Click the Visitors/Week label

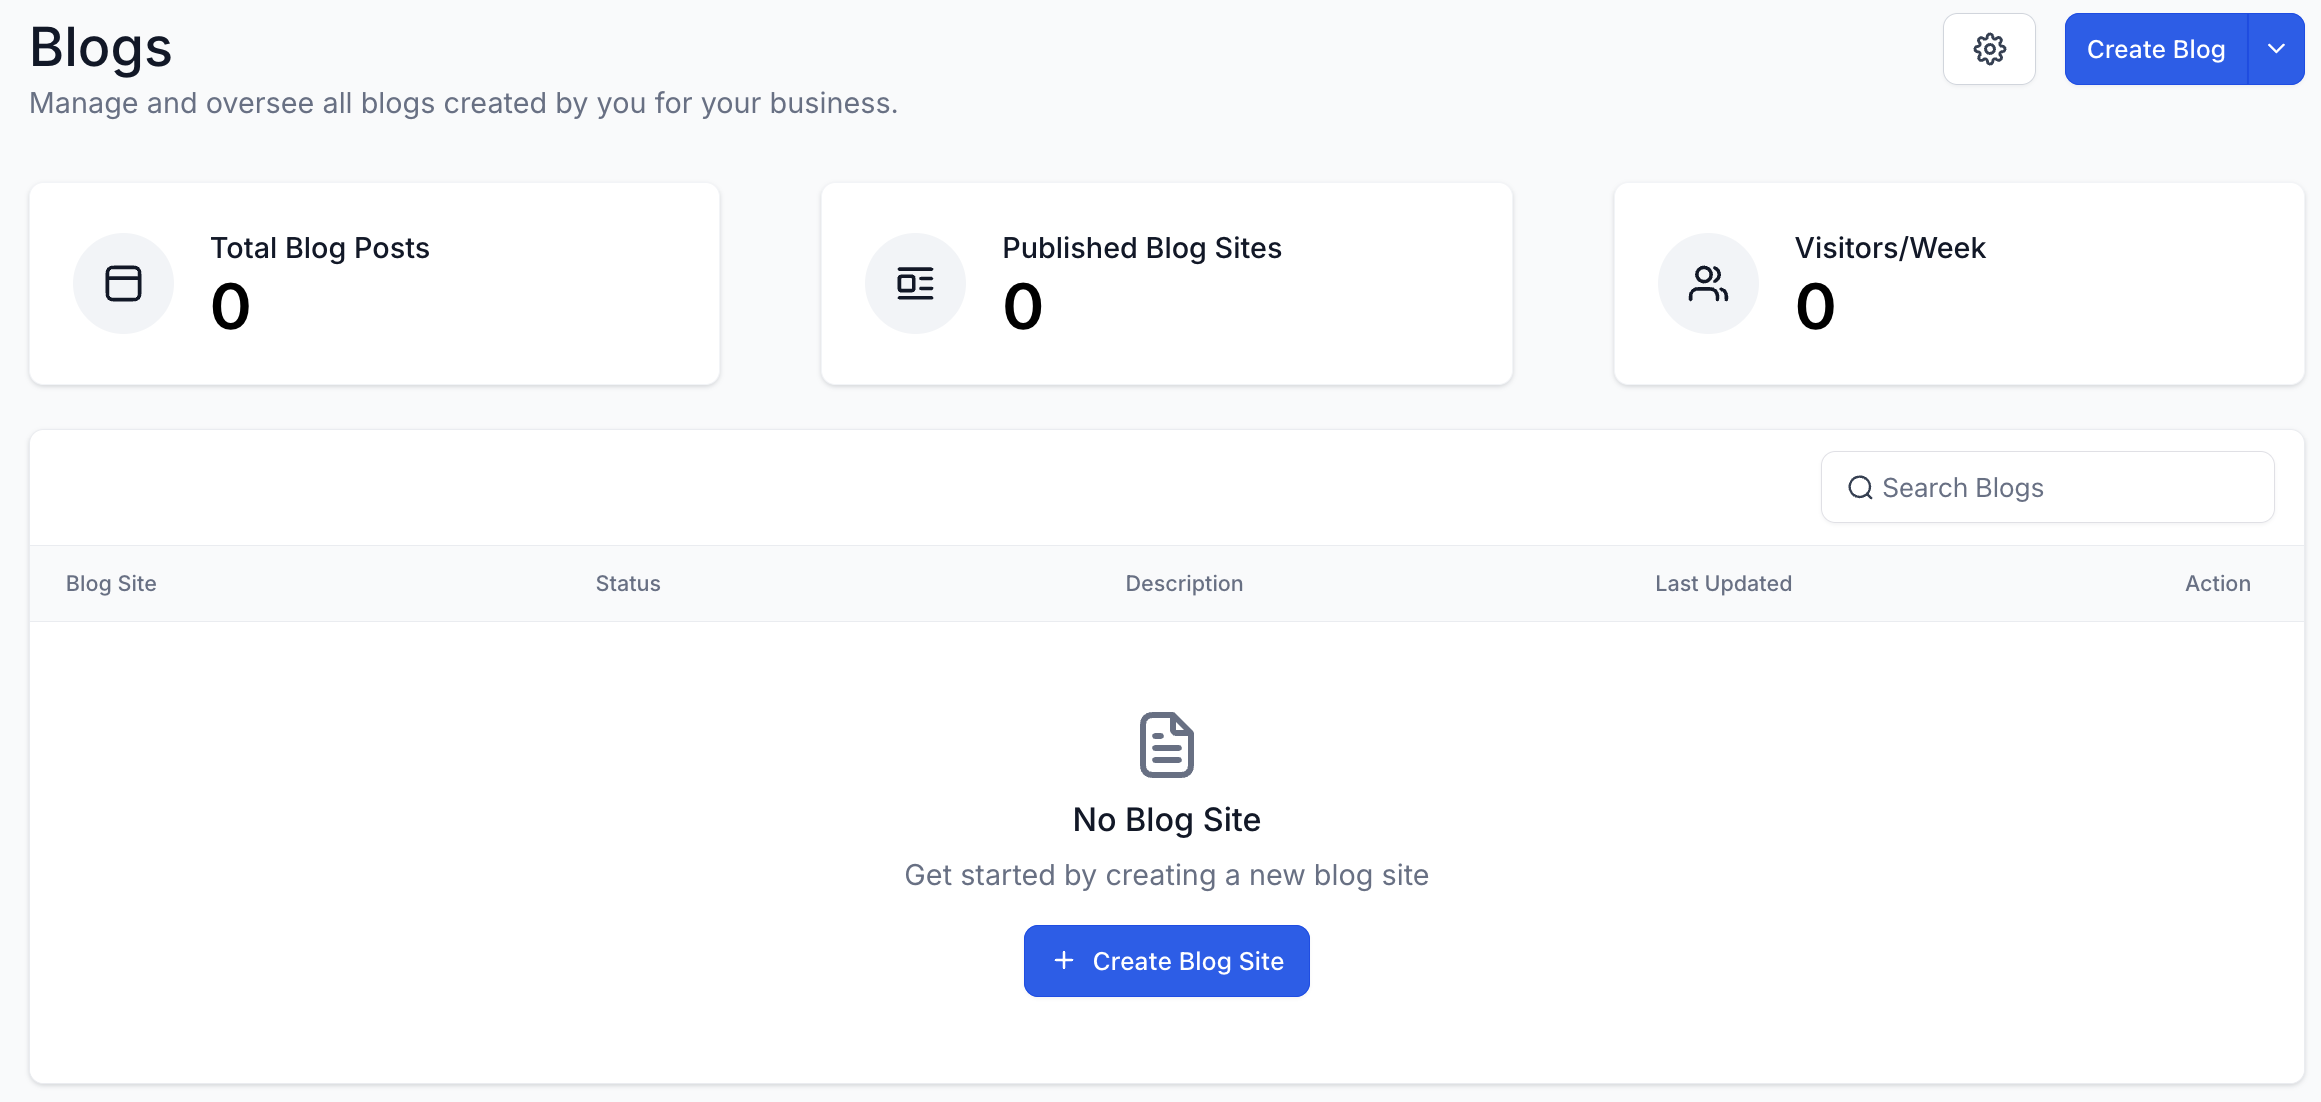(x=1890, y=248)
